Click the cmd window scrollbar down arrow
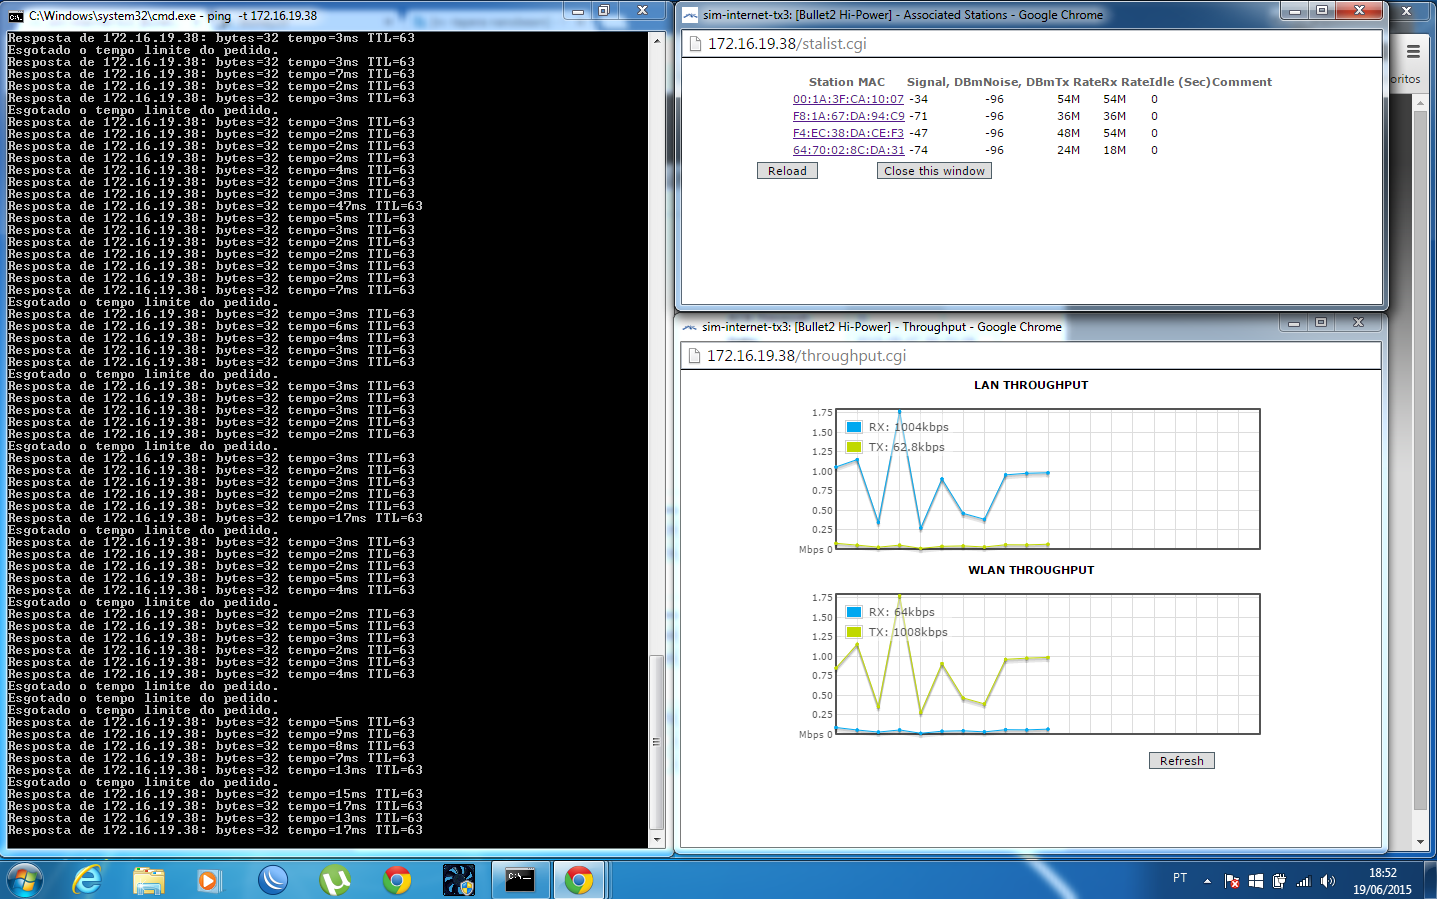This screenshot has width=1437, height=899. [x=657, y=841]
